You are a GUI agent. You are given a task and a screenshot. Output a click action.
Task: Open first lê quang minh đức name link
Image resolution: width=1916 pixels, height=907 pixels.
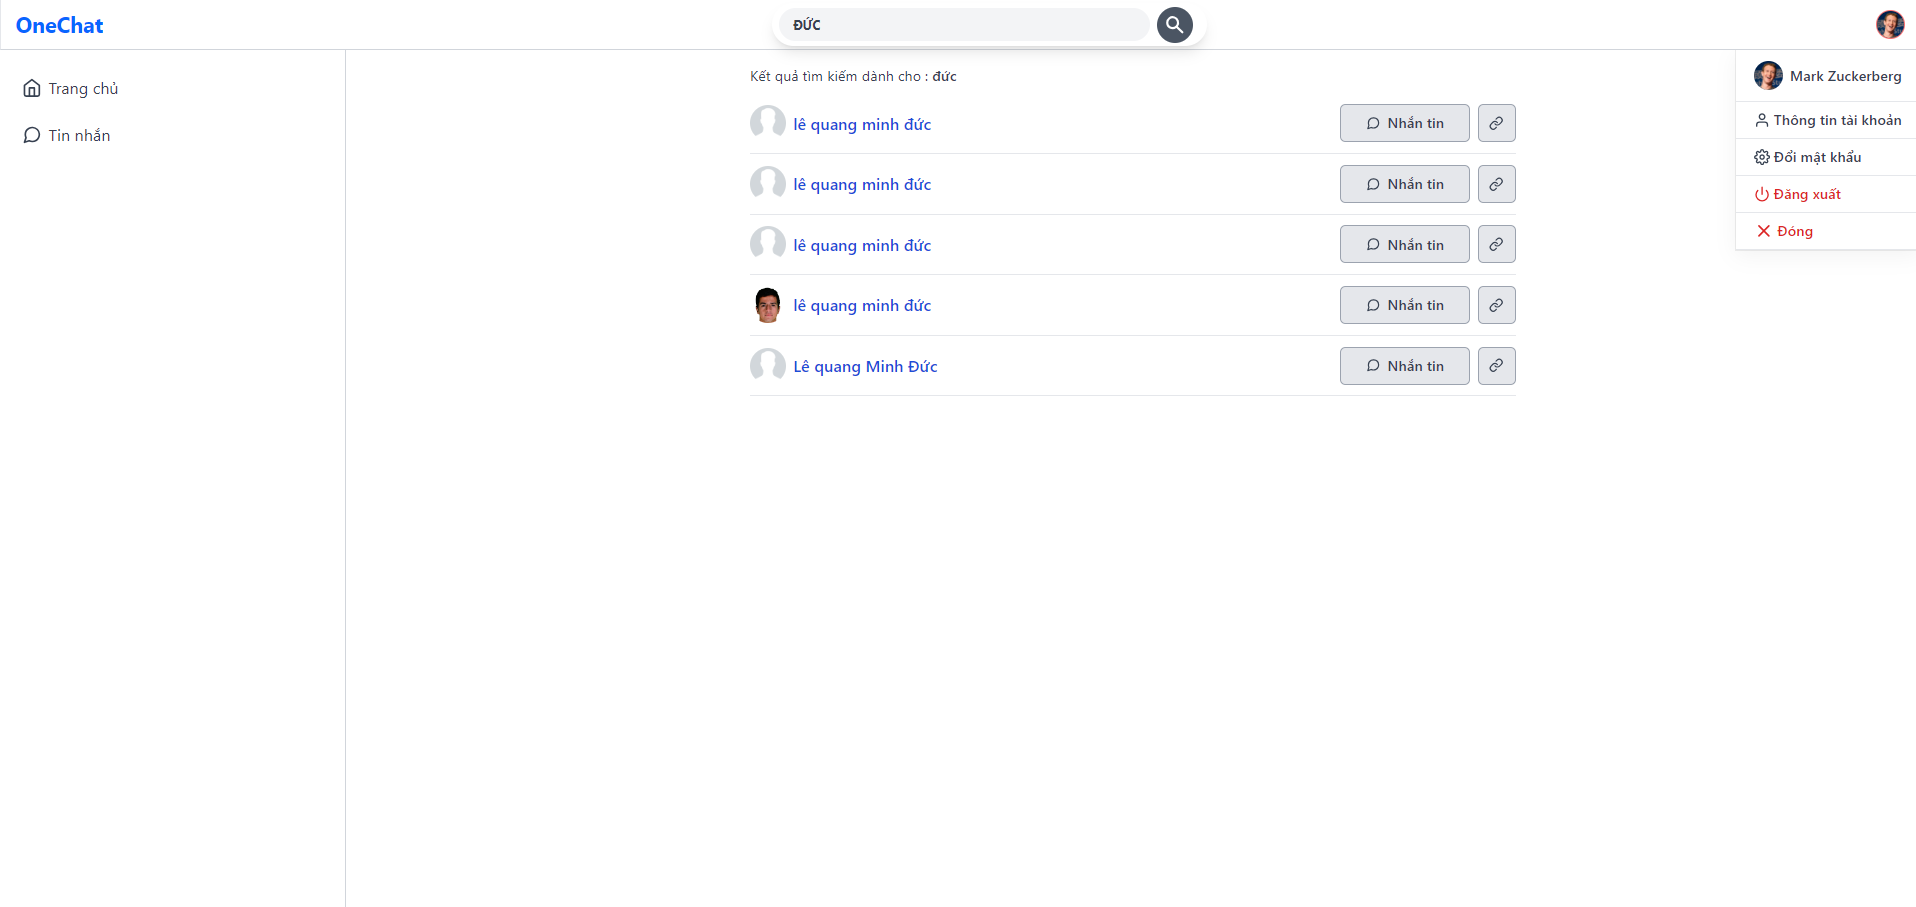tap(862, 124)
